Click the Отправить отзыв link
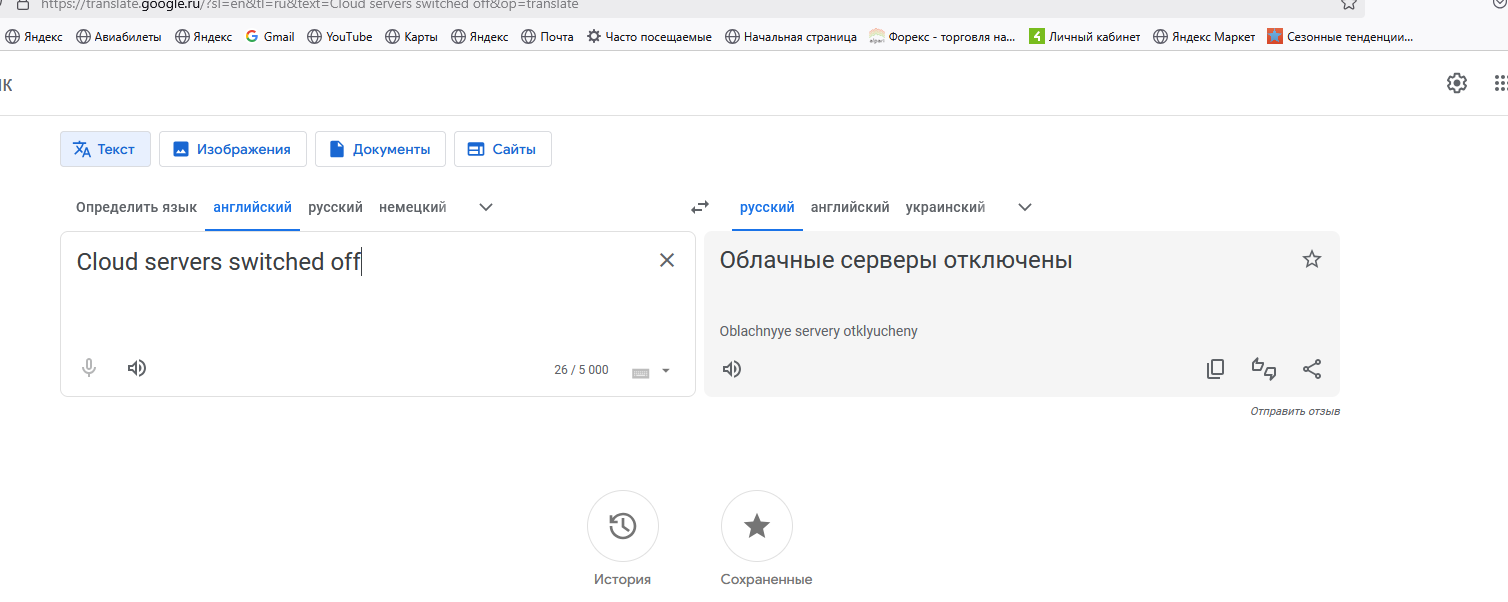The height and width of the screenshot is (602, 1508). click(x=1294, y=411)
